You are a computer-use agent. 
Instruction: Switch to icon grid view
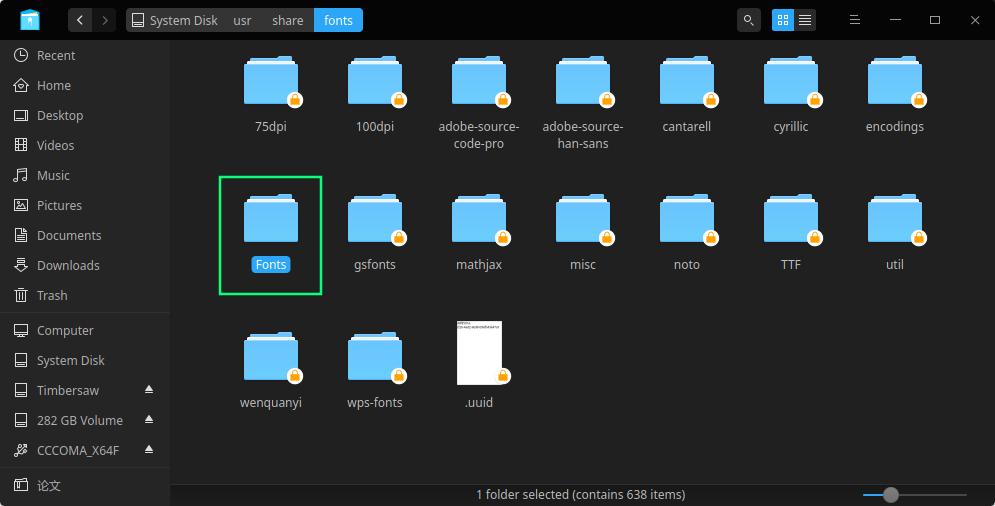(x=783, y=20)
